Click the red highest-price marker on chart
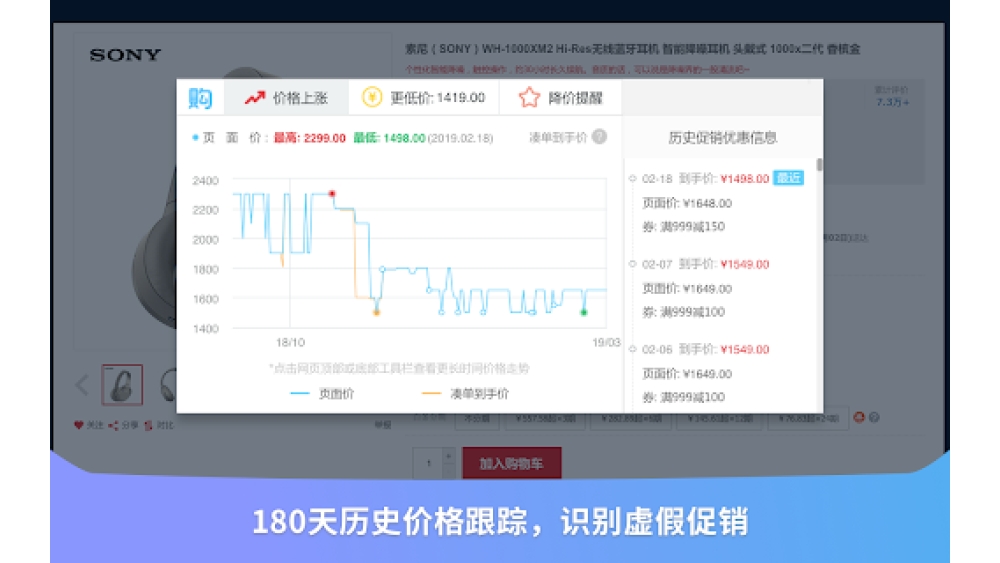This screenshot has height=563, width=1000. tap(332, 193)
